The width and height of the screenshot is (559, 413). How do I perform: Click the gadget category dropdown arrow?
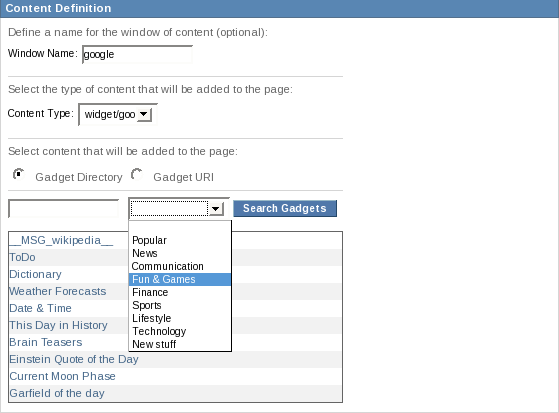[216, 209]
